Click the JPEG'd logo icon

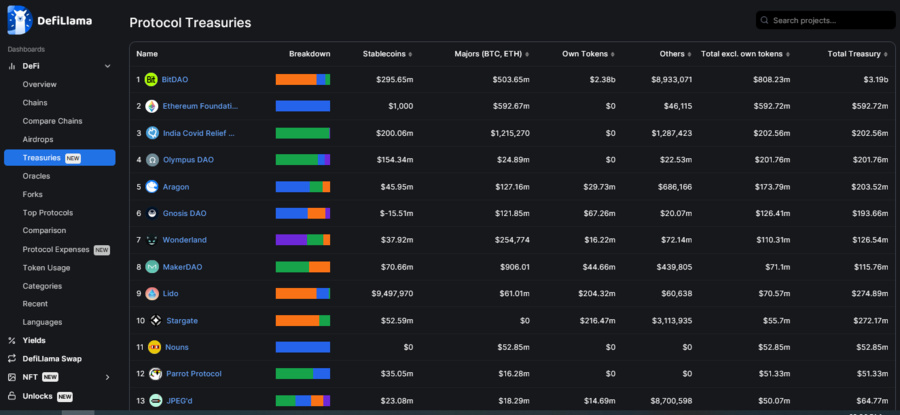(x=156, y=401)
